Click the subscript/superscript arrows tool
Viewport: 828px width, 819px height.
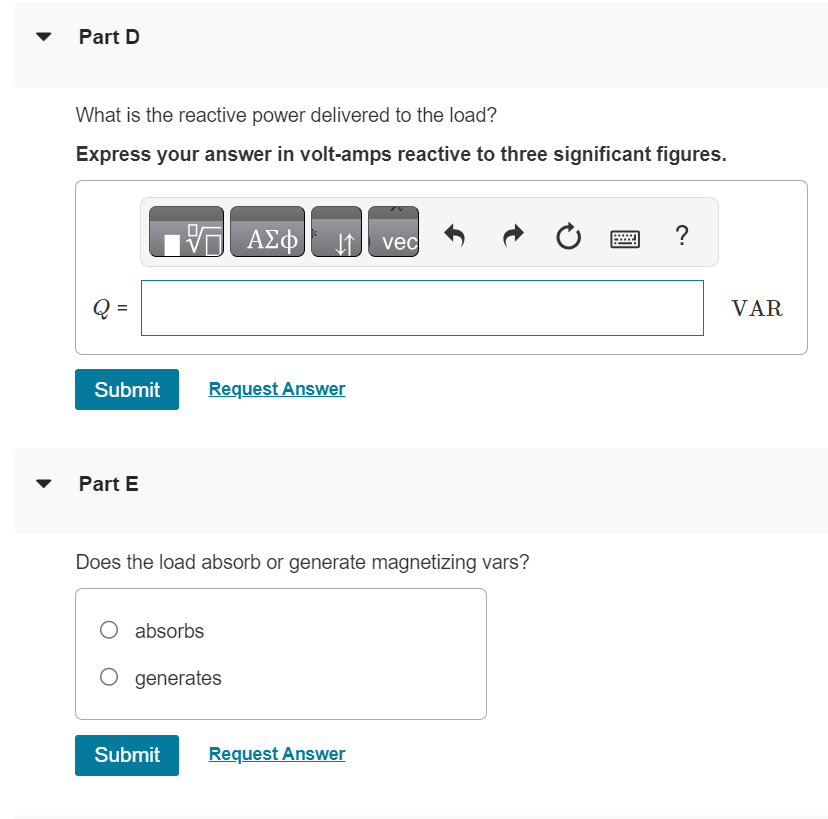point(336,233)
